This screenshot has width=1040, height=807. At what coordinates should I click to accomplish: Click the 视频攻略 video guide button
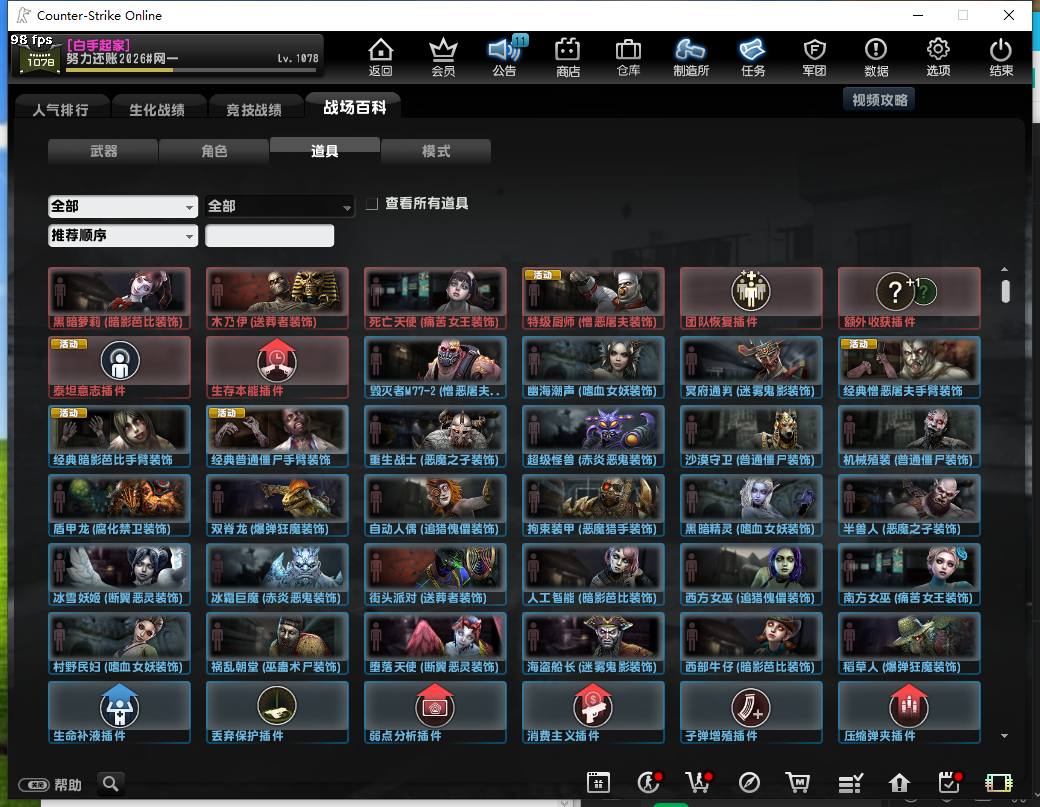point(879,99)
